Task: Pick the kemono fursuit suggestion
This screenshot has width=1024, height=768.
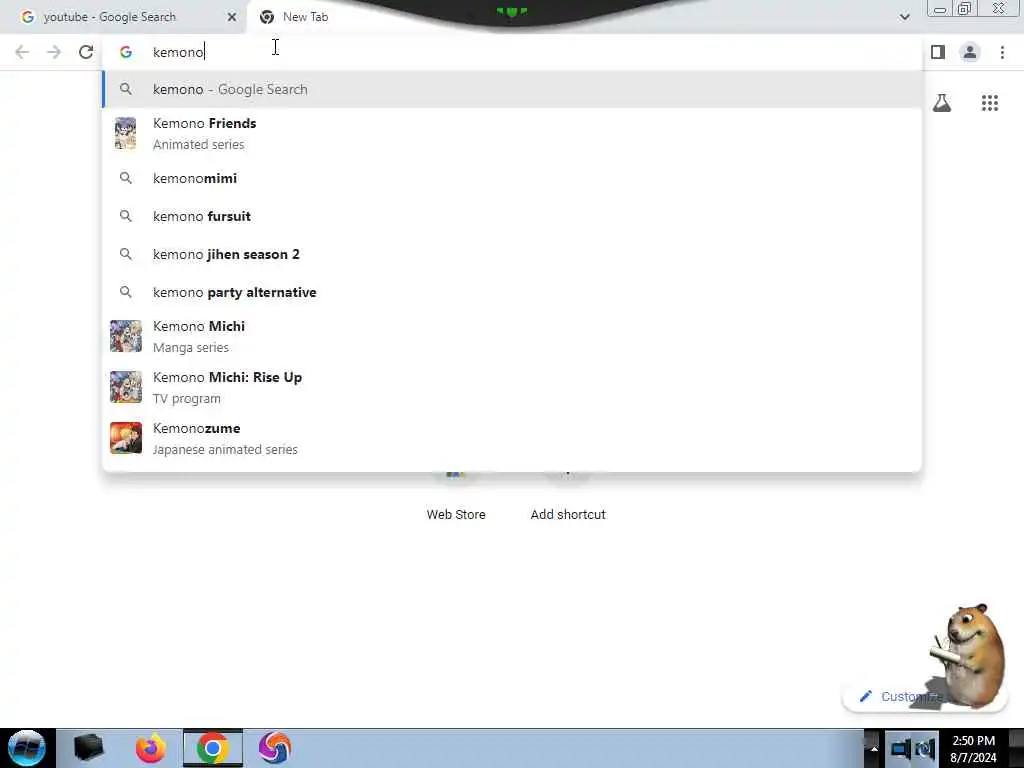Action: pos(512,216)
